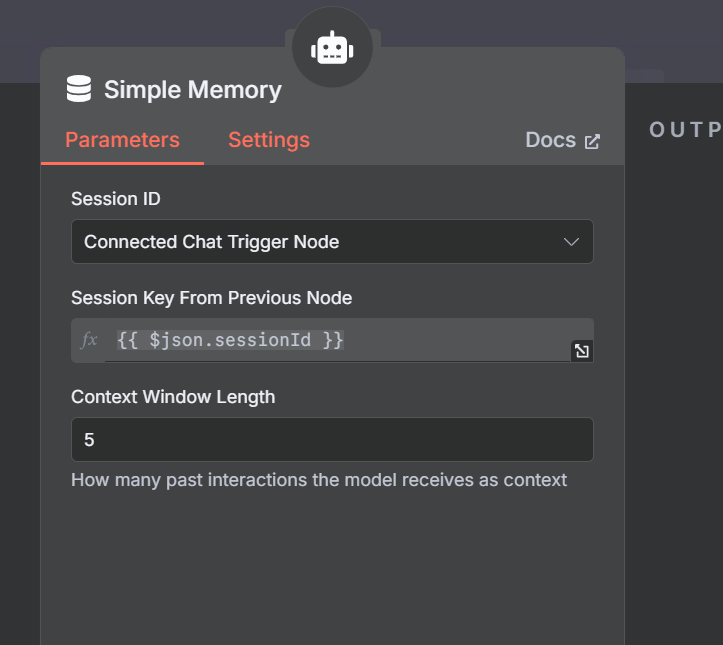Open the Settings tab
723x645 pixels.
tap(269, 140)
